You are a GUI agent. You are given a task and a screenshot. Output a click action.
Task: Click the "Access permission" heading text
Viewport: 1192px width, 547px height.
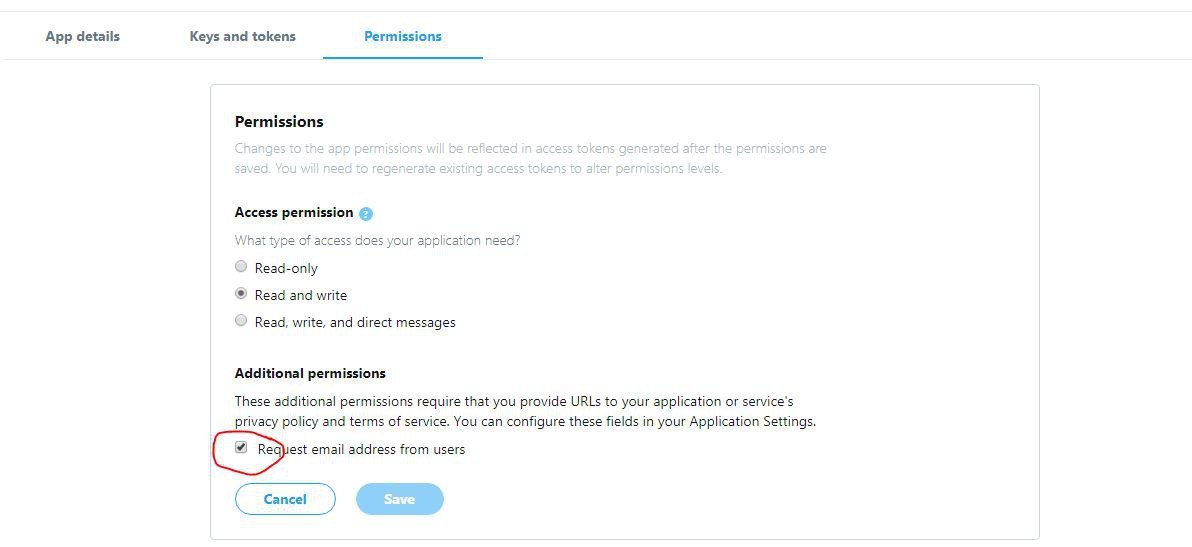pos(294,212)
